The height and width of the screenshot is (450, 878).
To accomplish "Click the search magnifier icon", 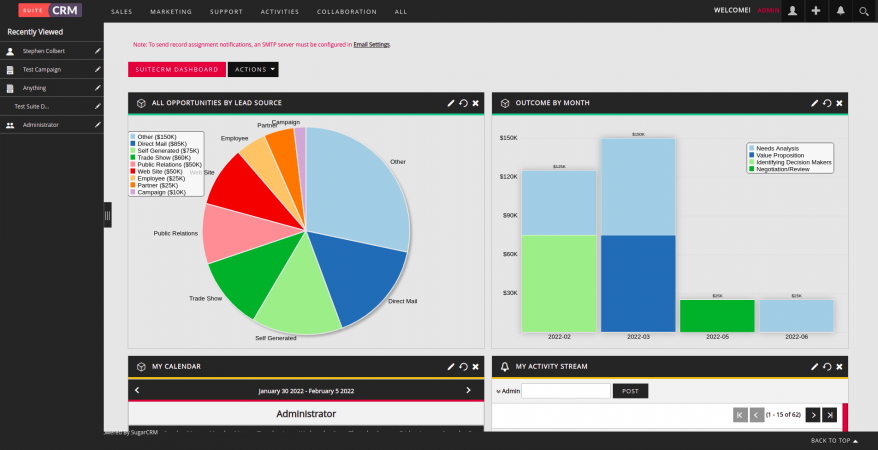I will (864, 11).
